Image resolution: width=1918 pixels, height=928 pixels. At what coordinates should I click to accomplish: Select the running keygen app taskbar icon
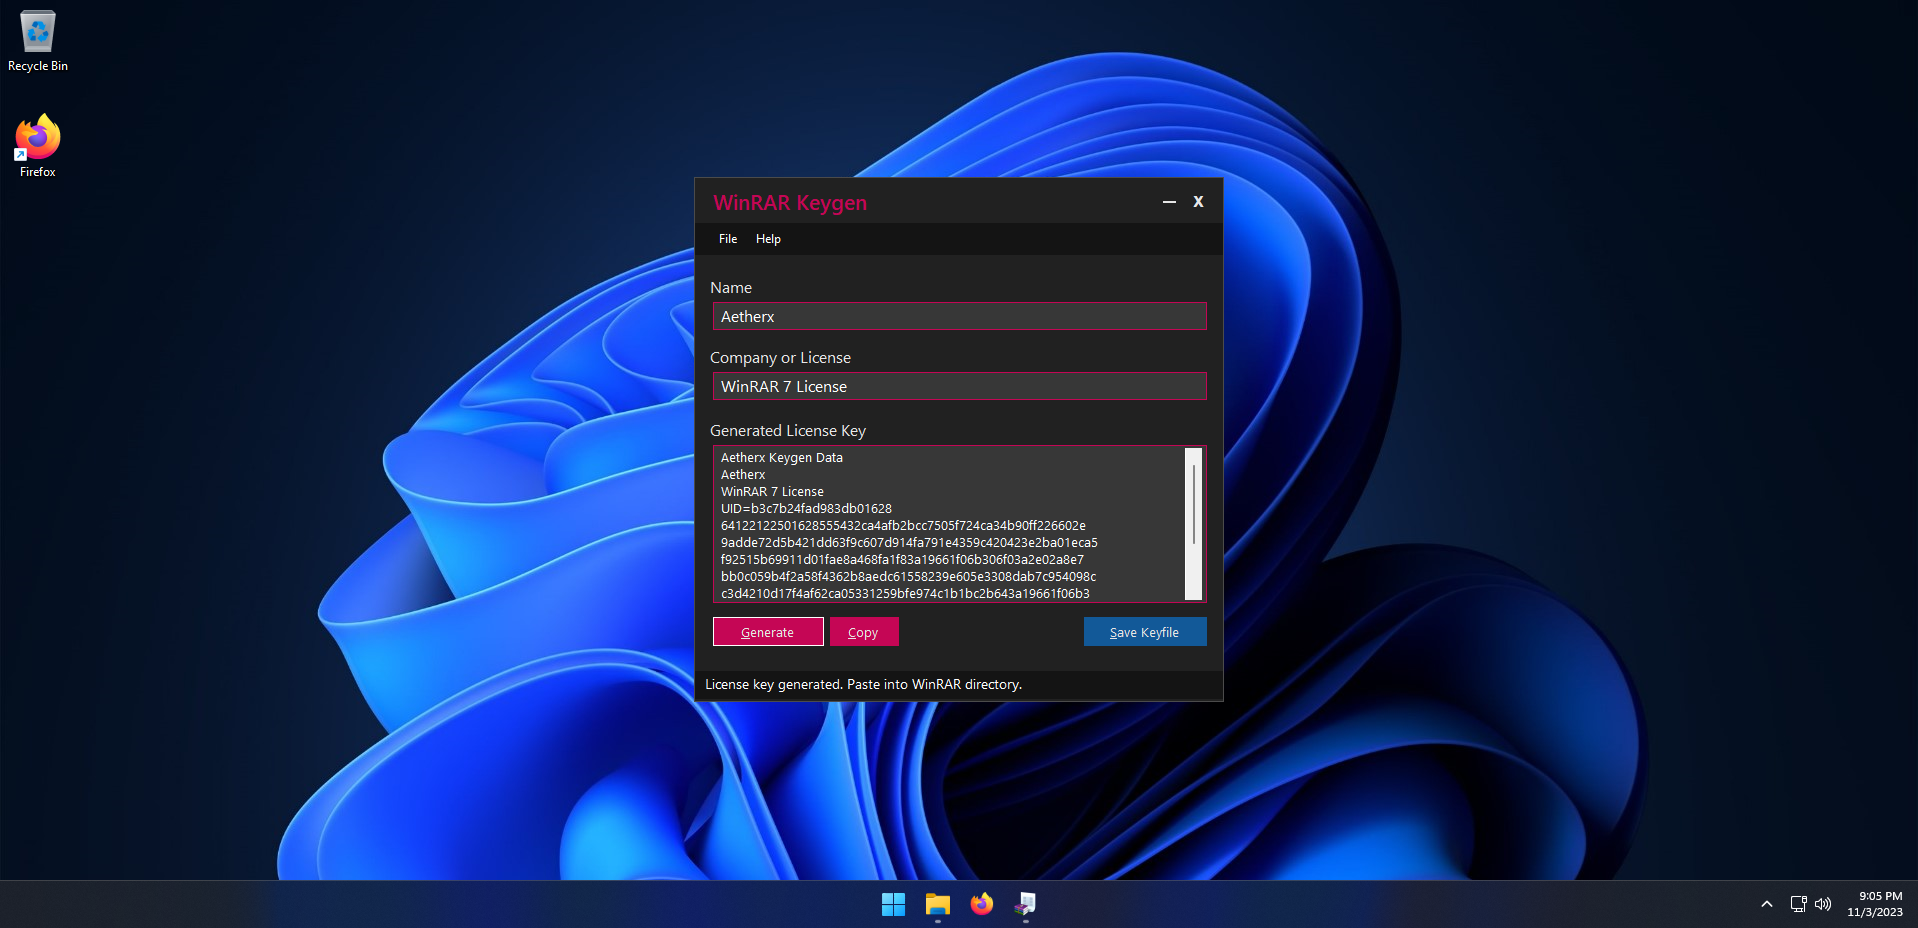pyautogui.click(x=1026, y=904)
